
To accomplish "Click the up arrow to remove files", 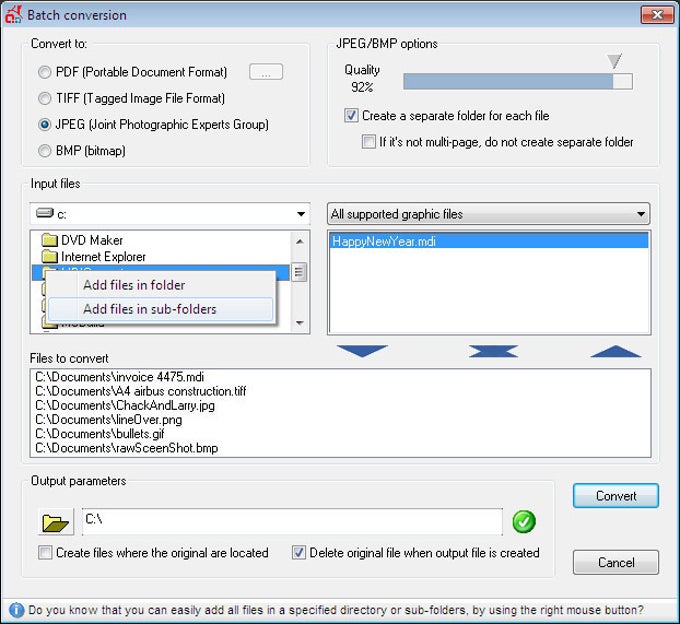I will pos(615,351).
